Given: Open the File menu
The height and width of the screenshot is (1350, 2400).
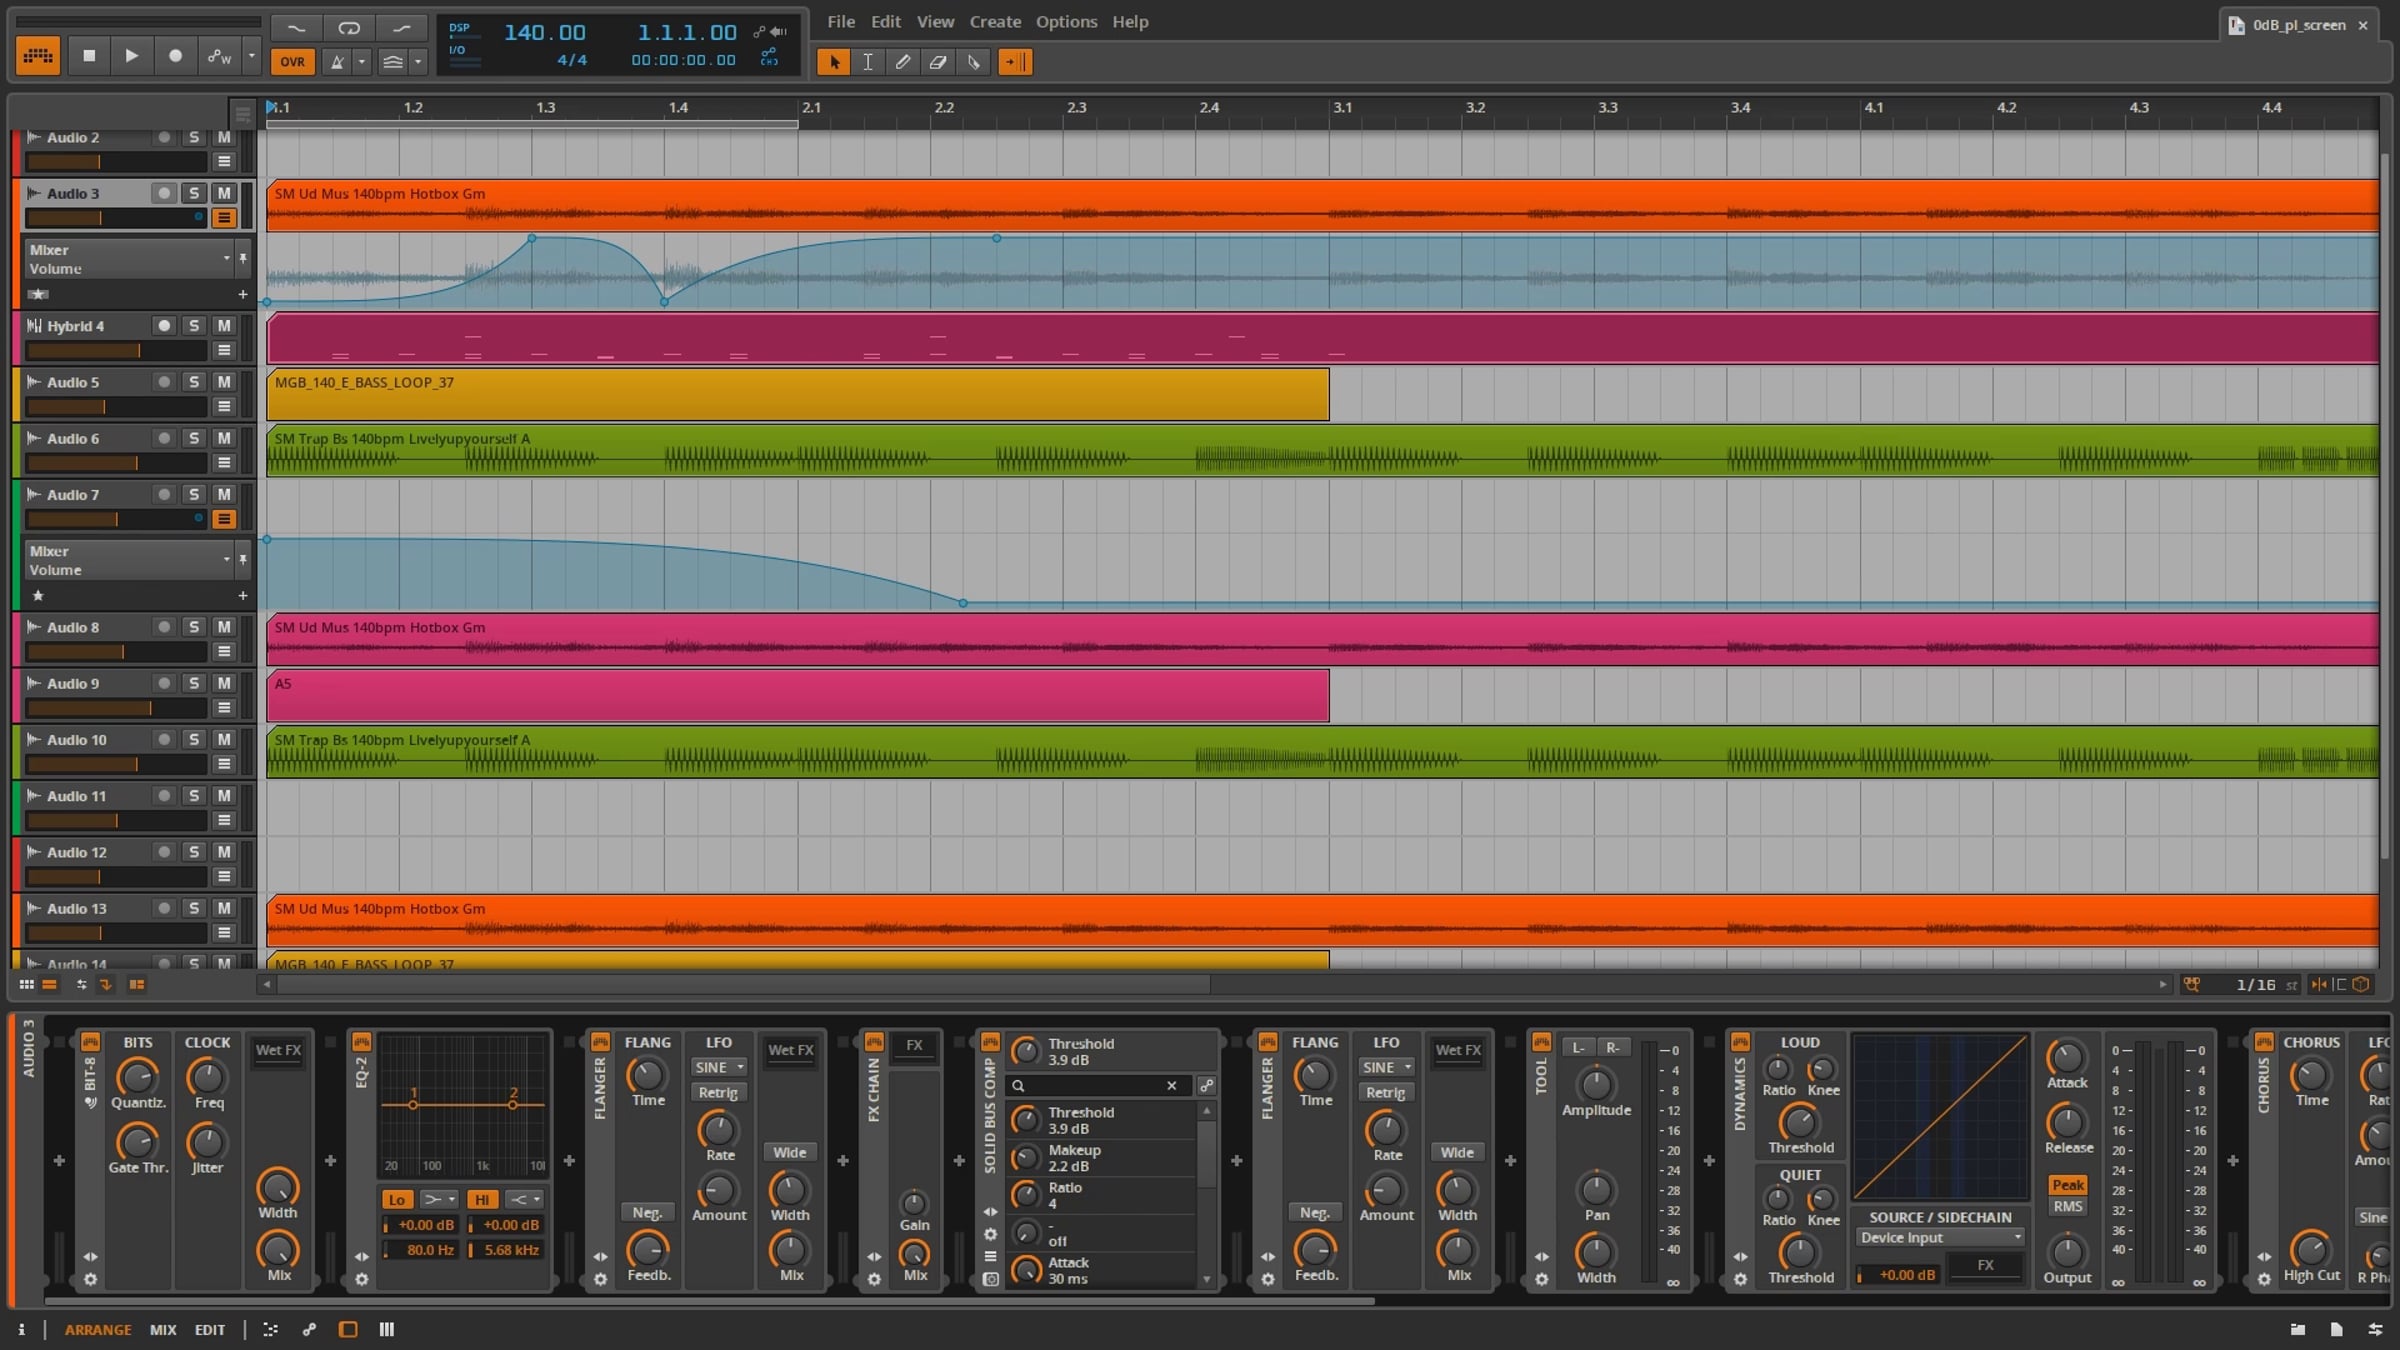Looking at the screenshot, I should (841, 22).
